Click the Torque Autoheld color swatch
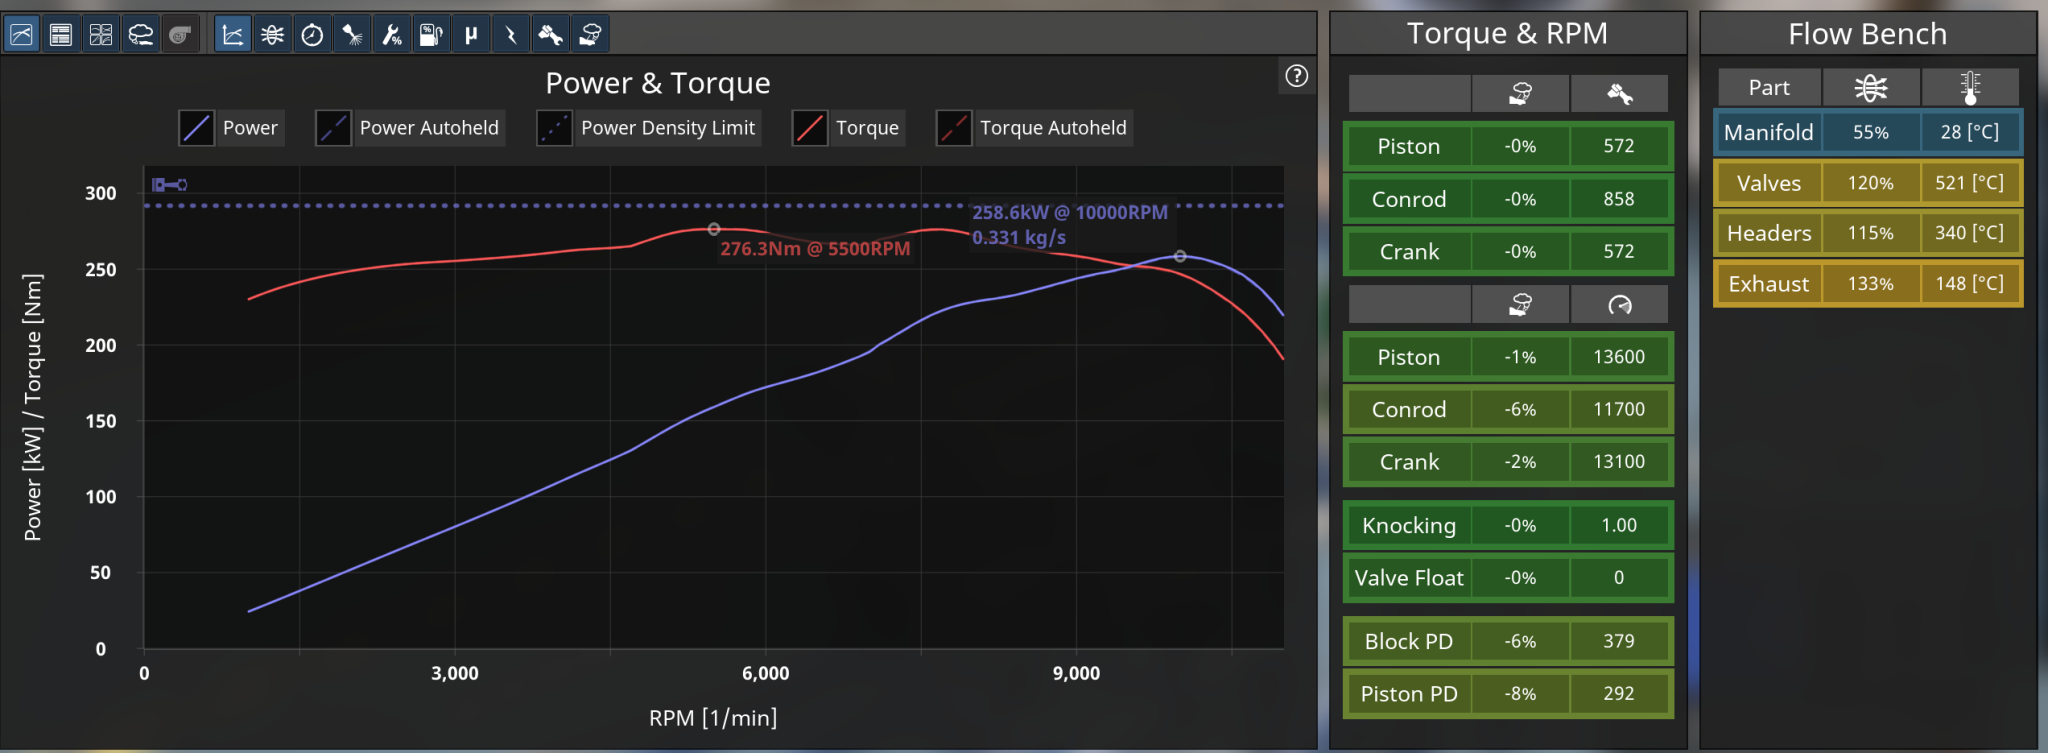Image resolution: width=2048 pixels, height=753 pixels. point(954,128)
